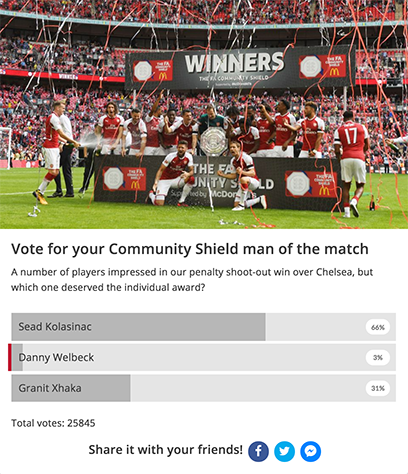Click the poll description paragraph

tap(192, 279)
